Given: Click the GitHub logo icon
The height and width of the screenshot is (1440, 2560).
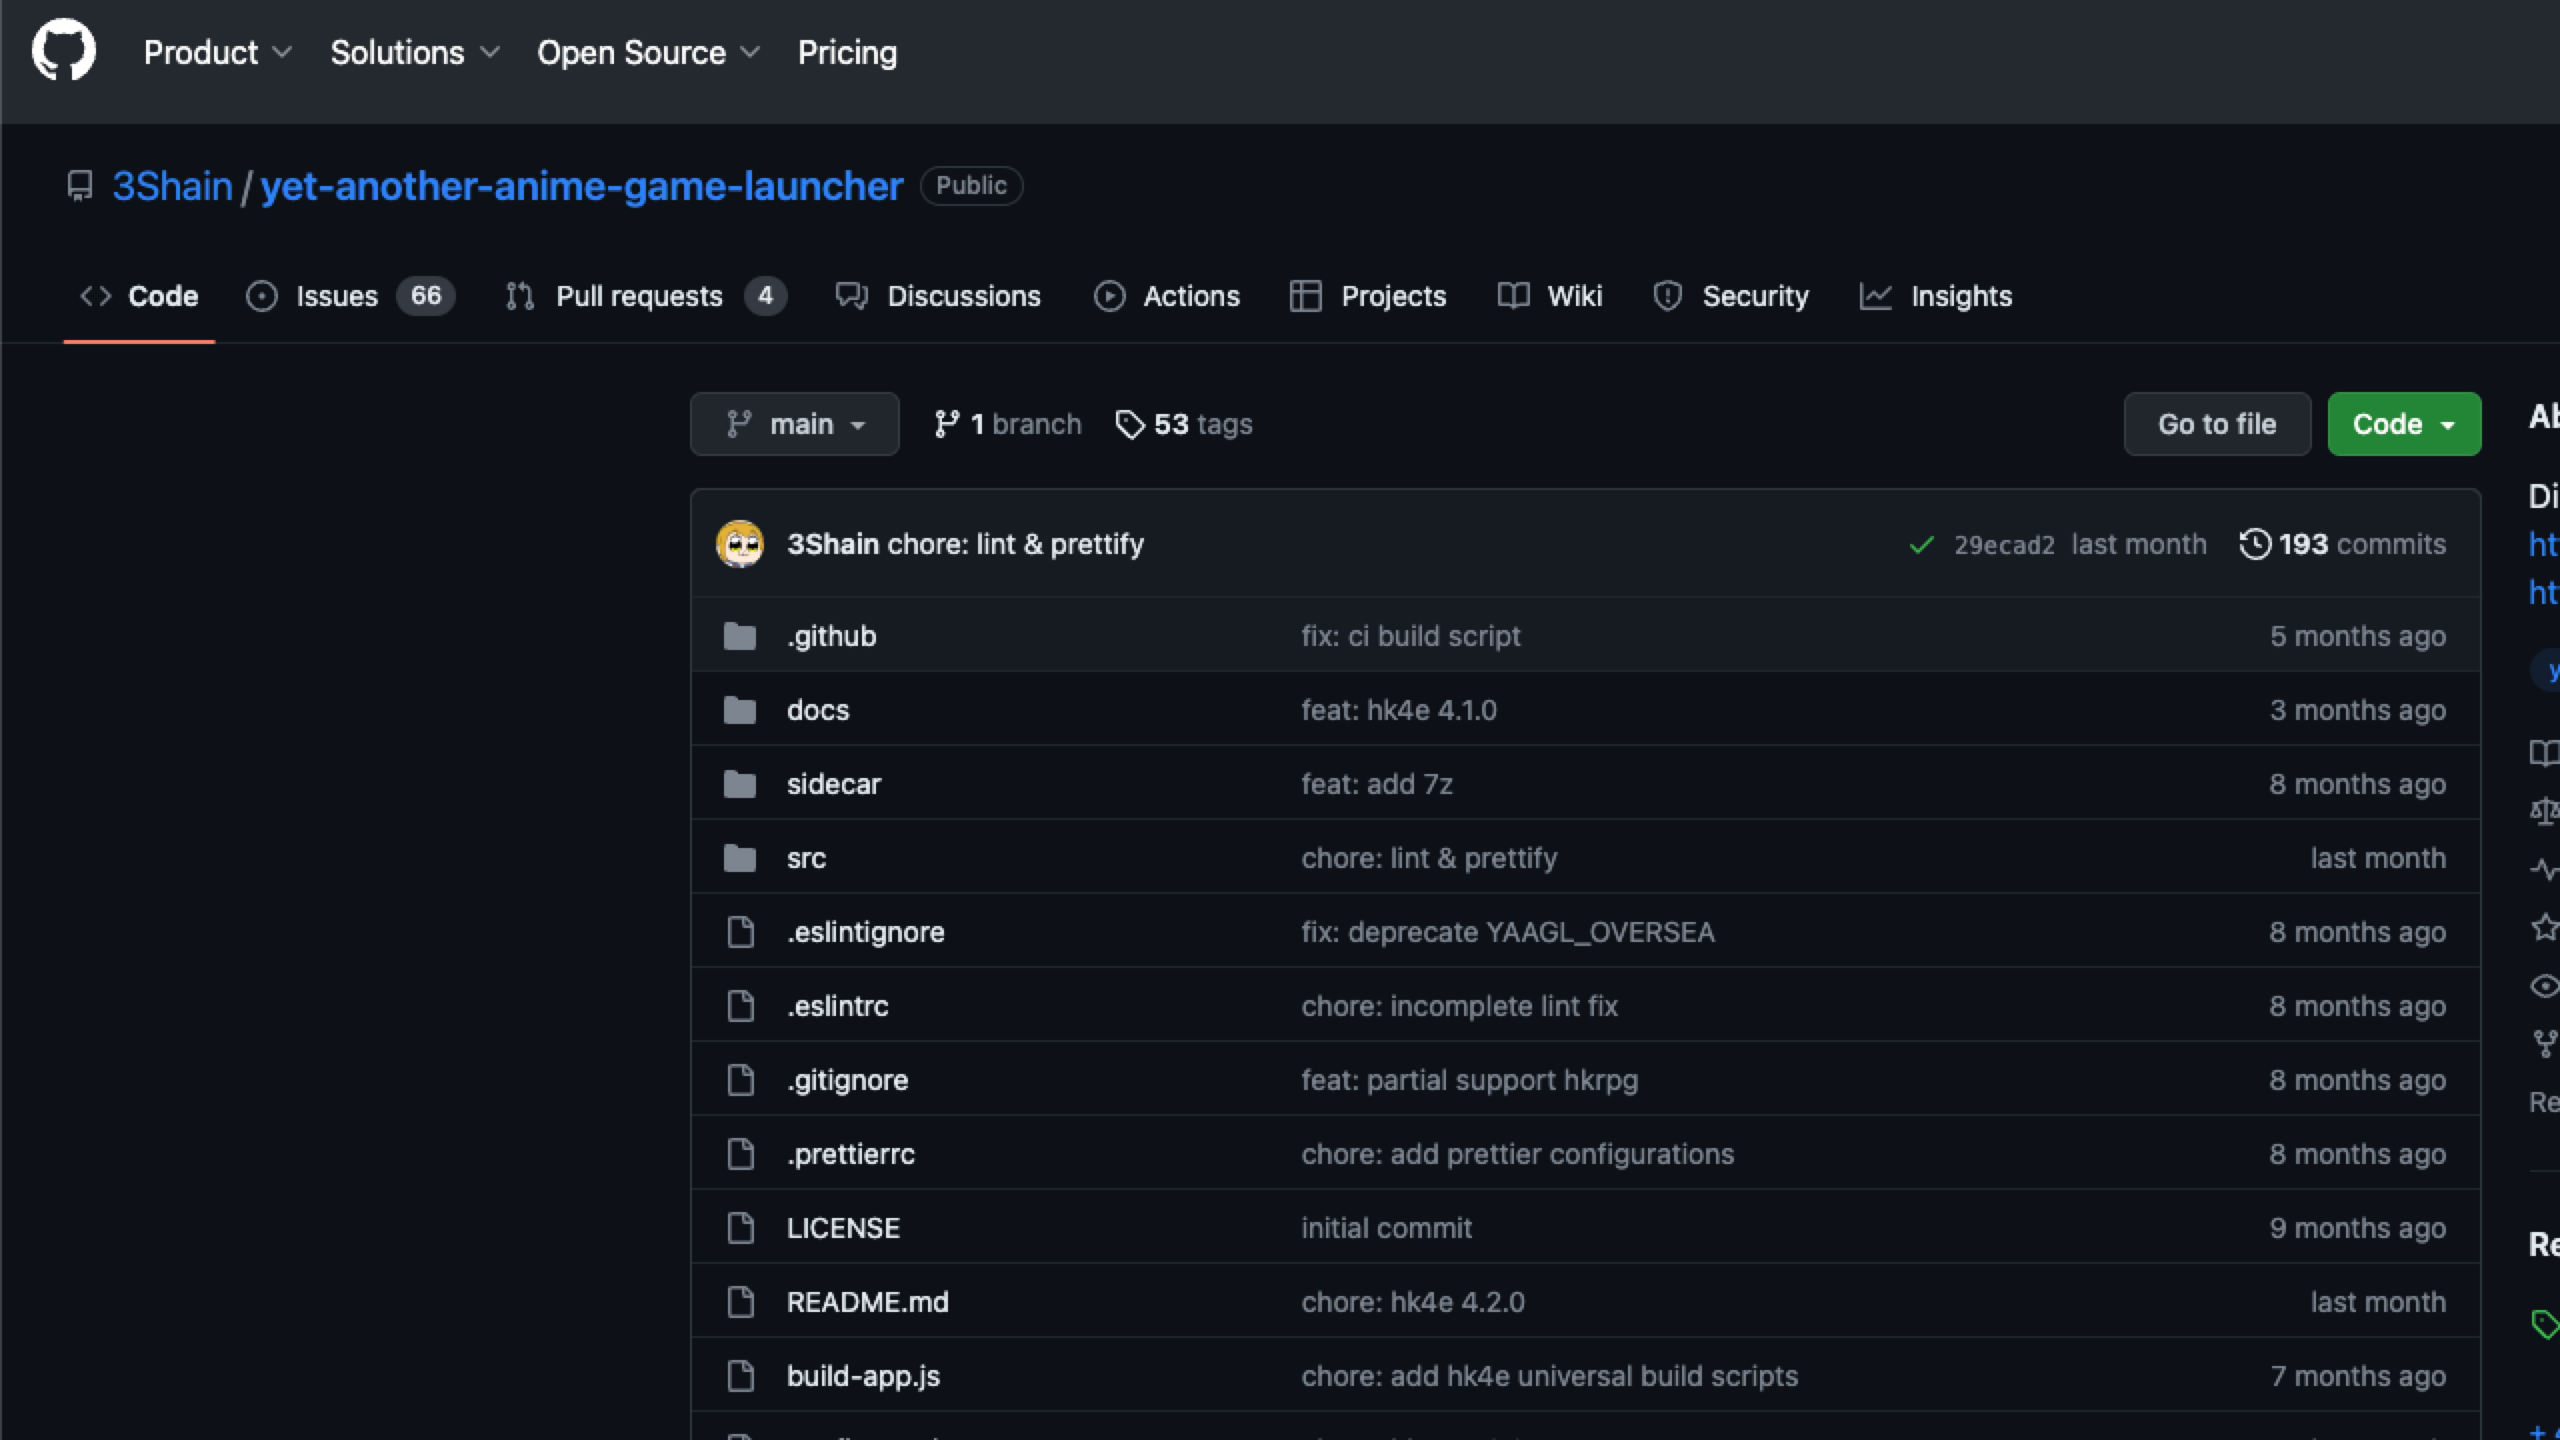Looking at the screenshot, I should pyautogui.click(x=63, y=50).
